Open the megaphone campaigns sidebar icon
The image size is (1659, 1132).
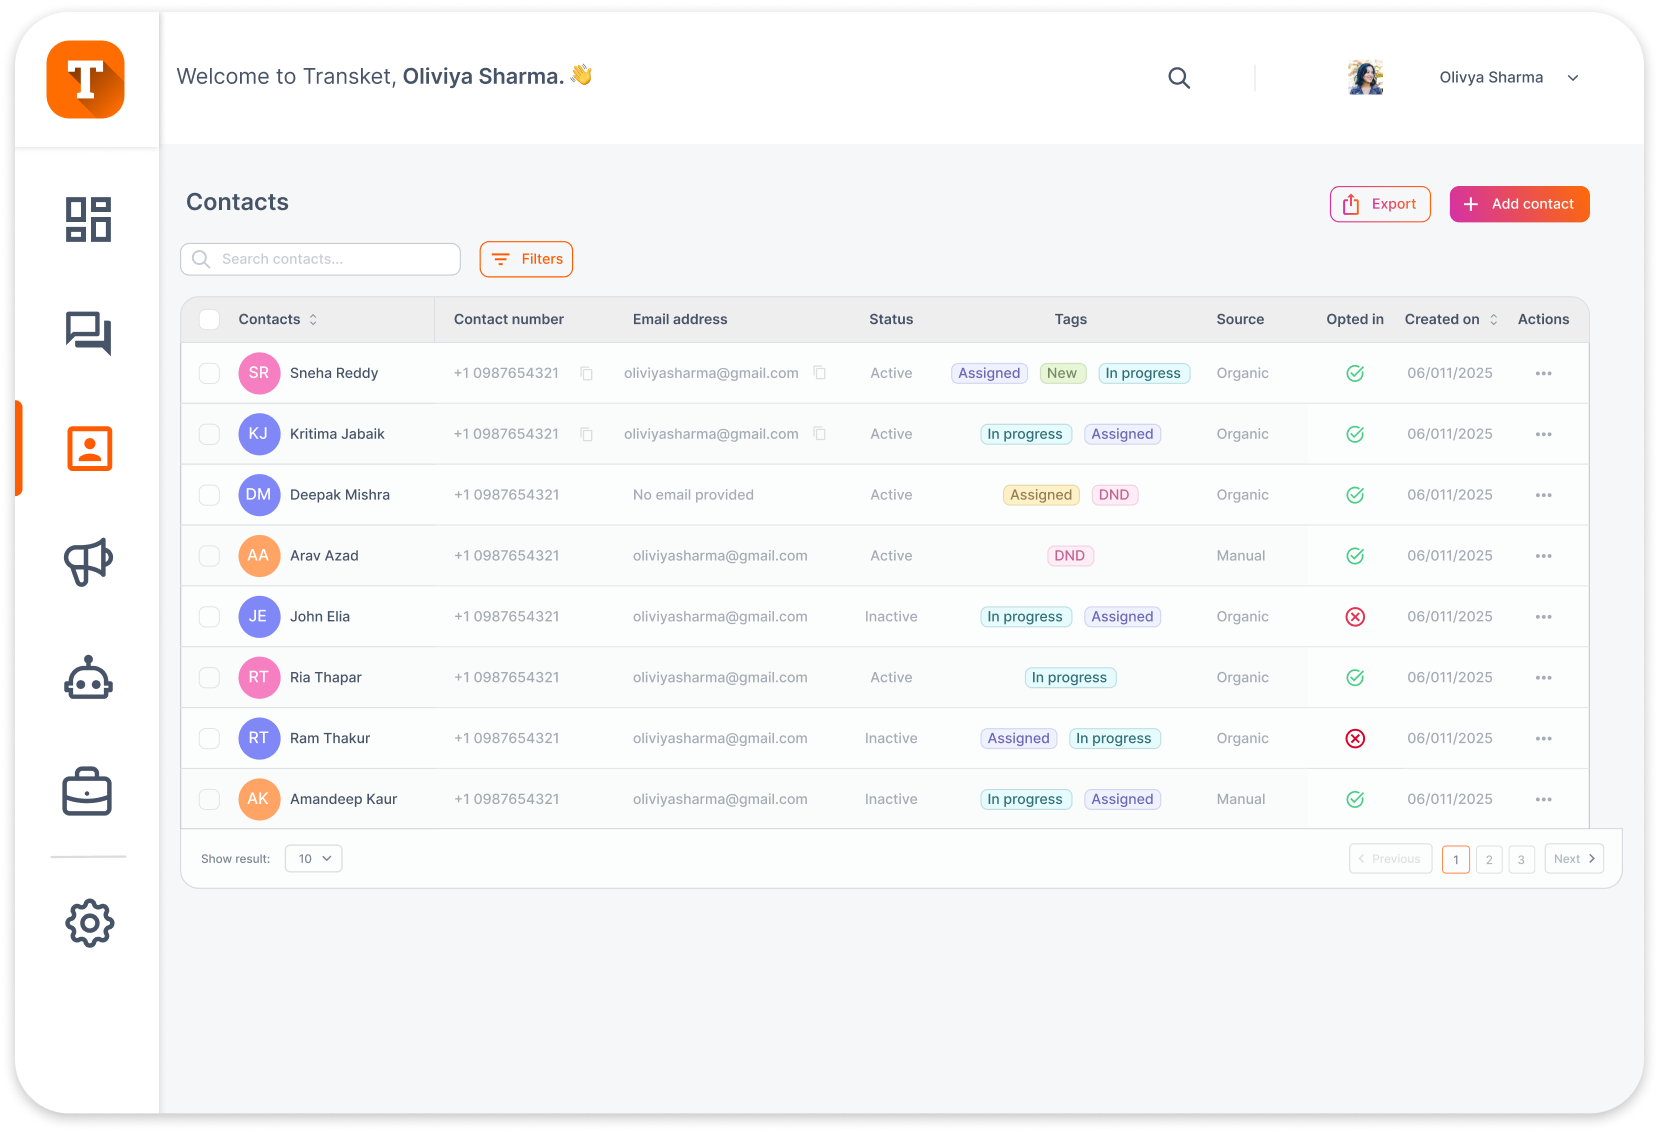tap(88, 562)
